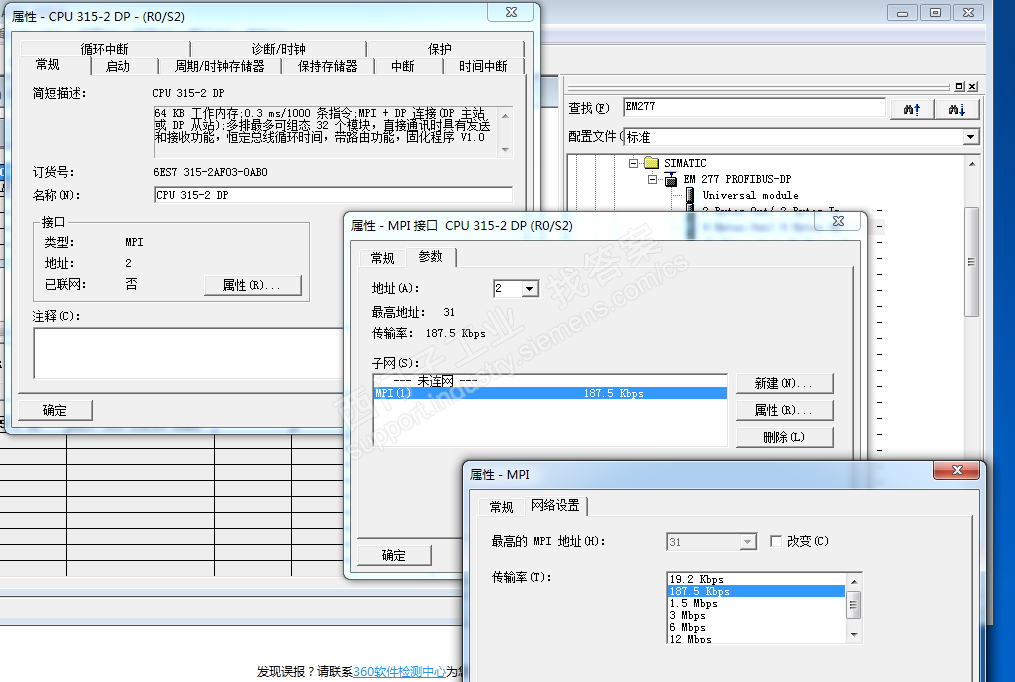1015x682 pixels.
Task: Select the 187.5 Kbps transmission rate
Action: [756, 591]
